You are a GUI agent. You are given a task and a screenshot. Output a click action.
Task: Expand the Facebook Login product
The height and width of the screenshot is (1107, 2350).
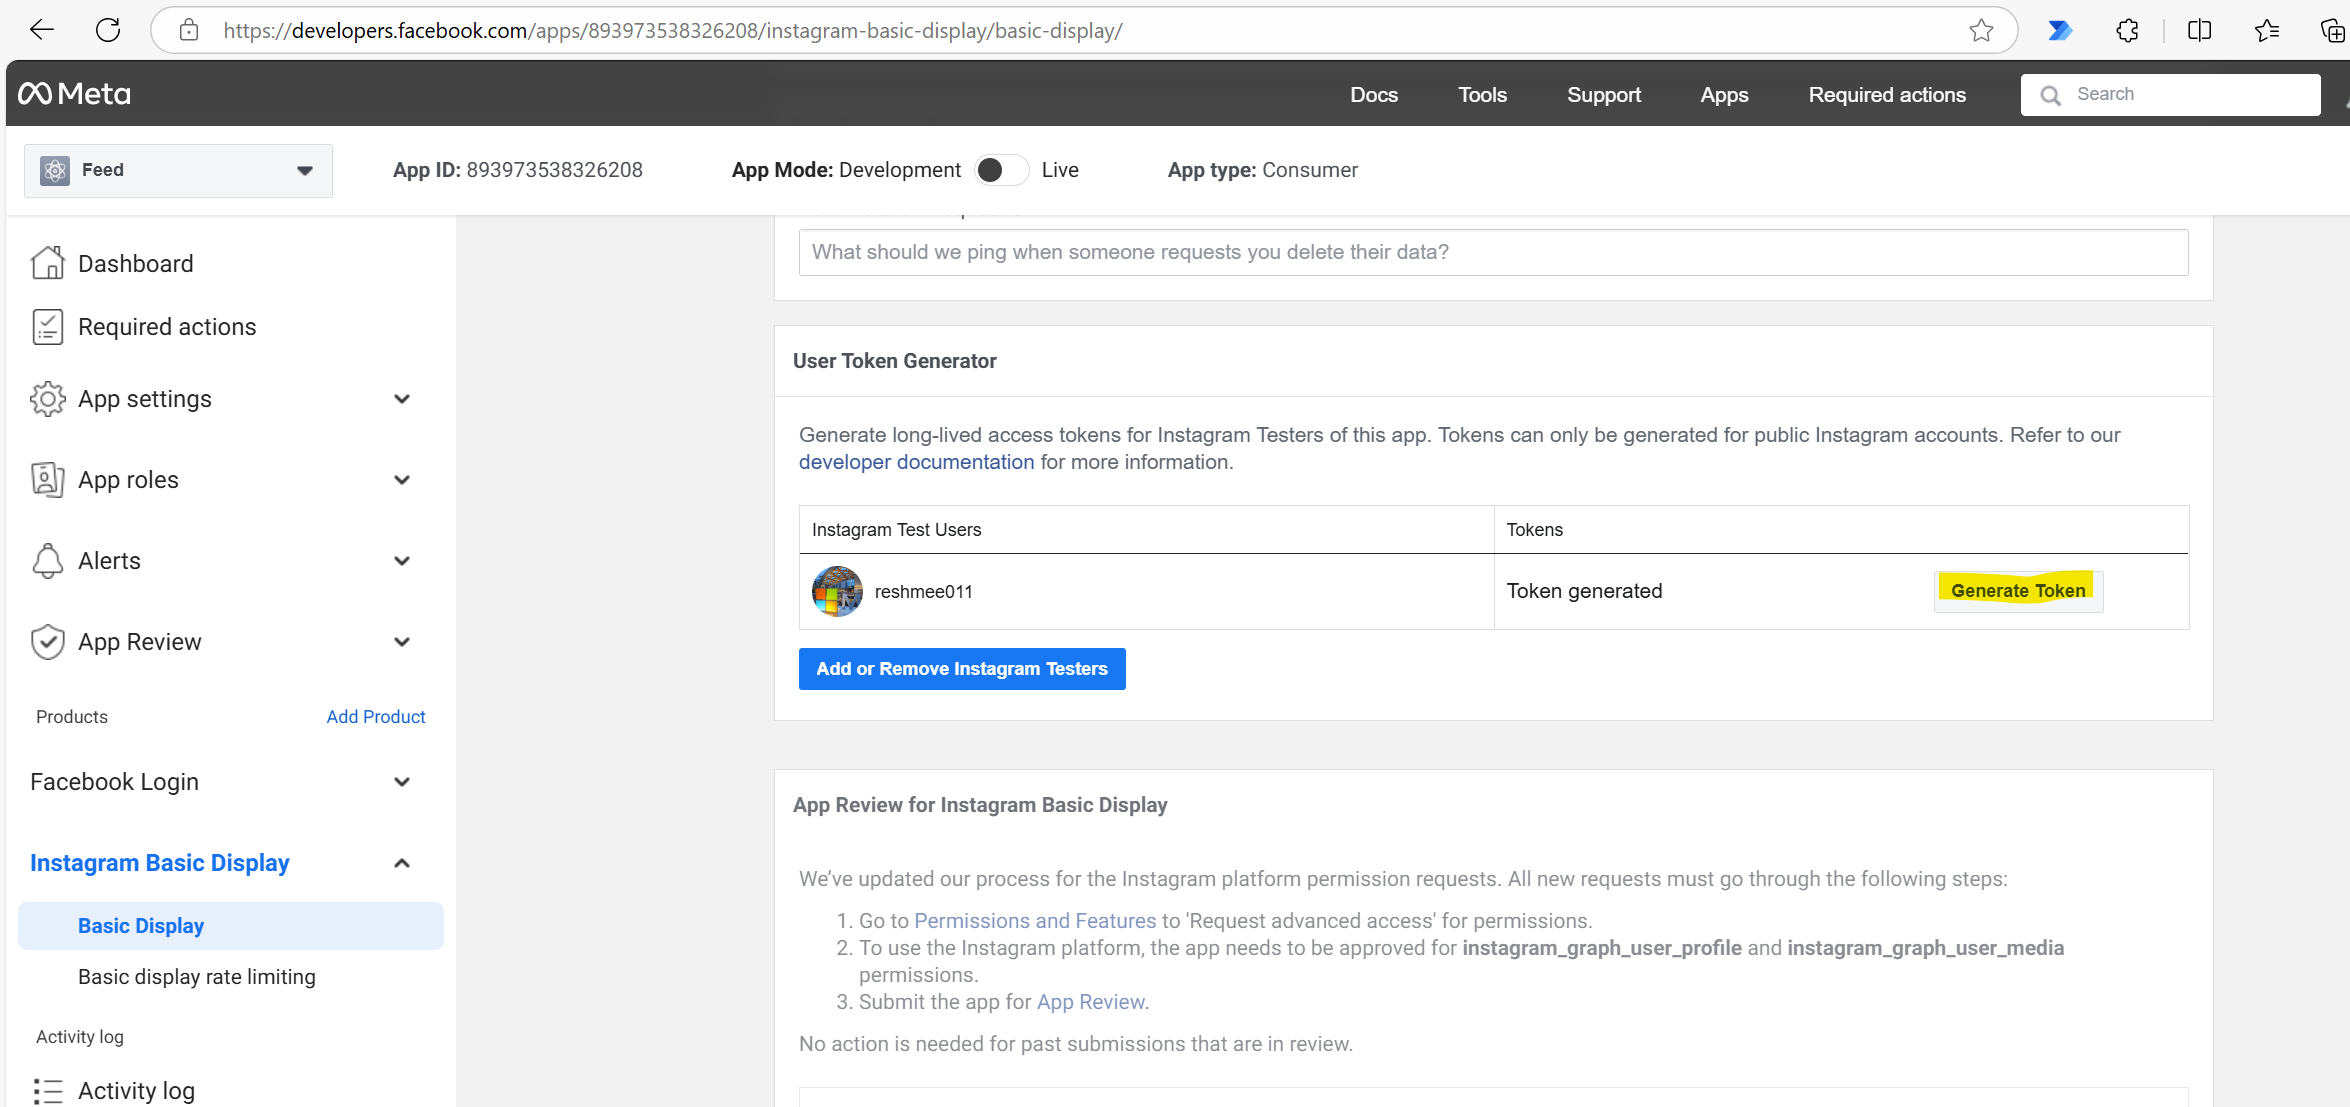(402, 782)
